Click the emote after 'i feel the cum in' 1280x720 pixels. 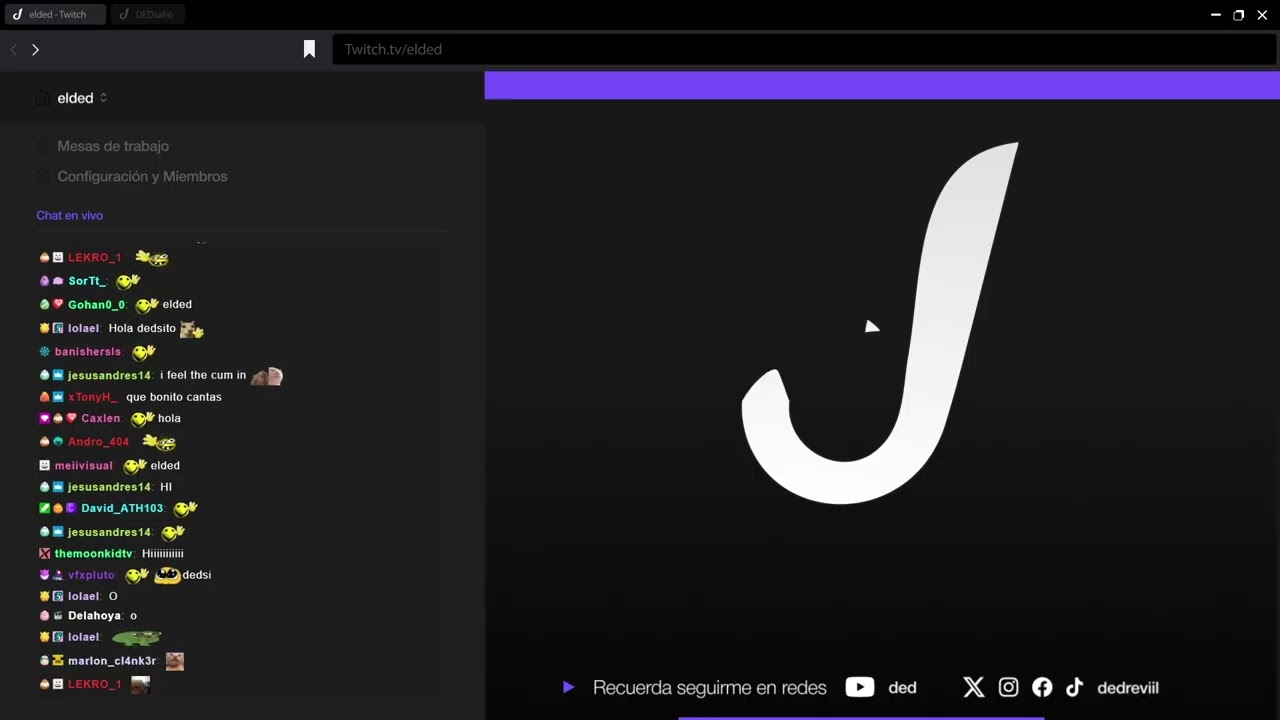click(x=266, y=376)
